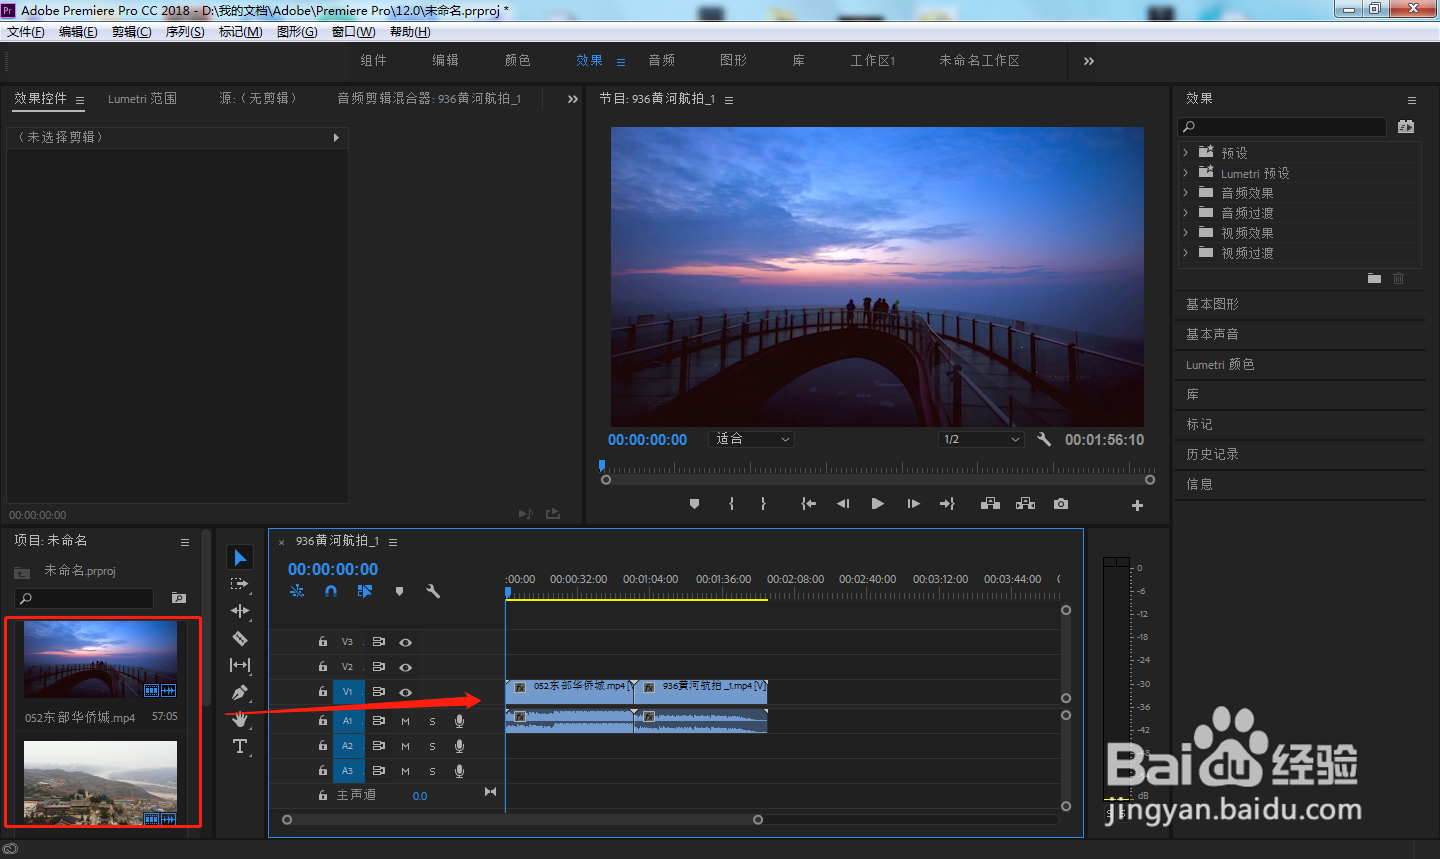
Task: Click the Effects panel search field
Action: pyautogui.click(x=1283, y=127)
